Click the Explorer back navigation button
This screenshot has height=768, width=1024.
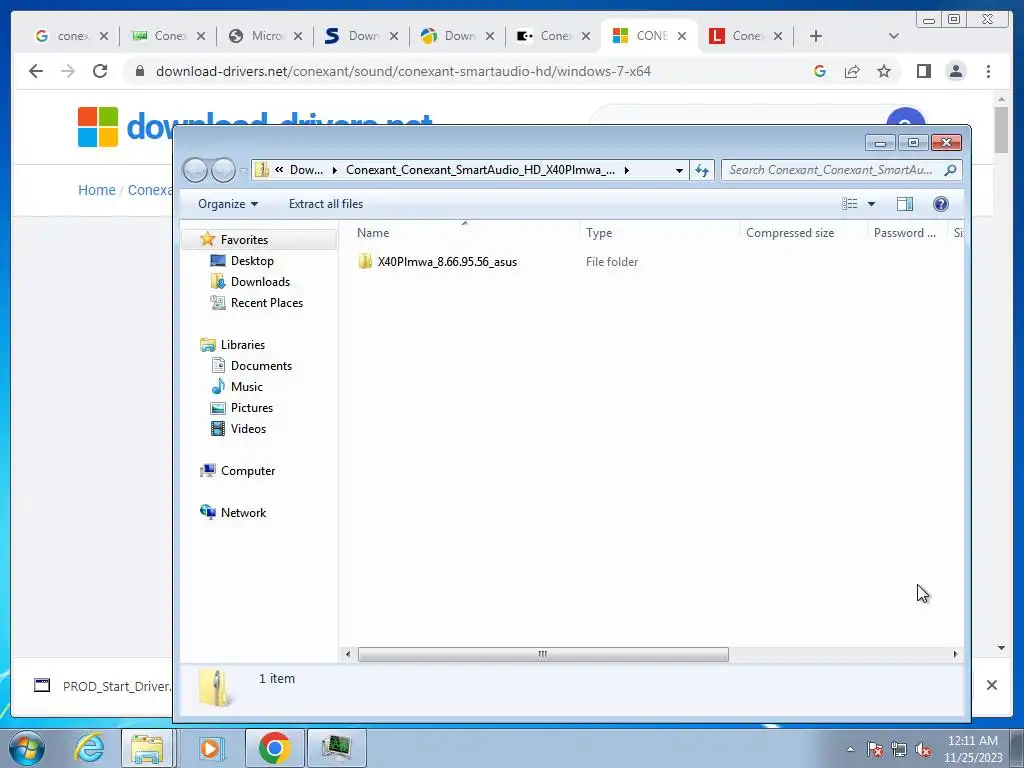[x=195, y=170]
